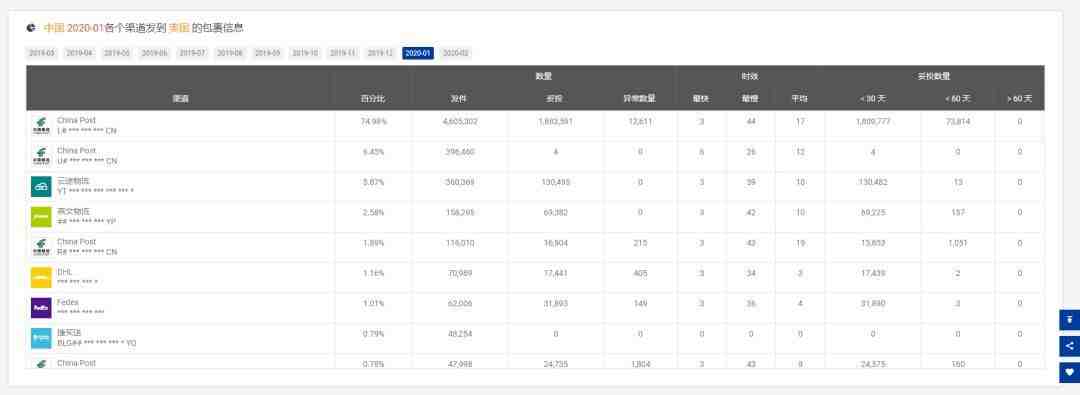
Task: Click the 74.98% percentage cell
Action: pos(373,121)
